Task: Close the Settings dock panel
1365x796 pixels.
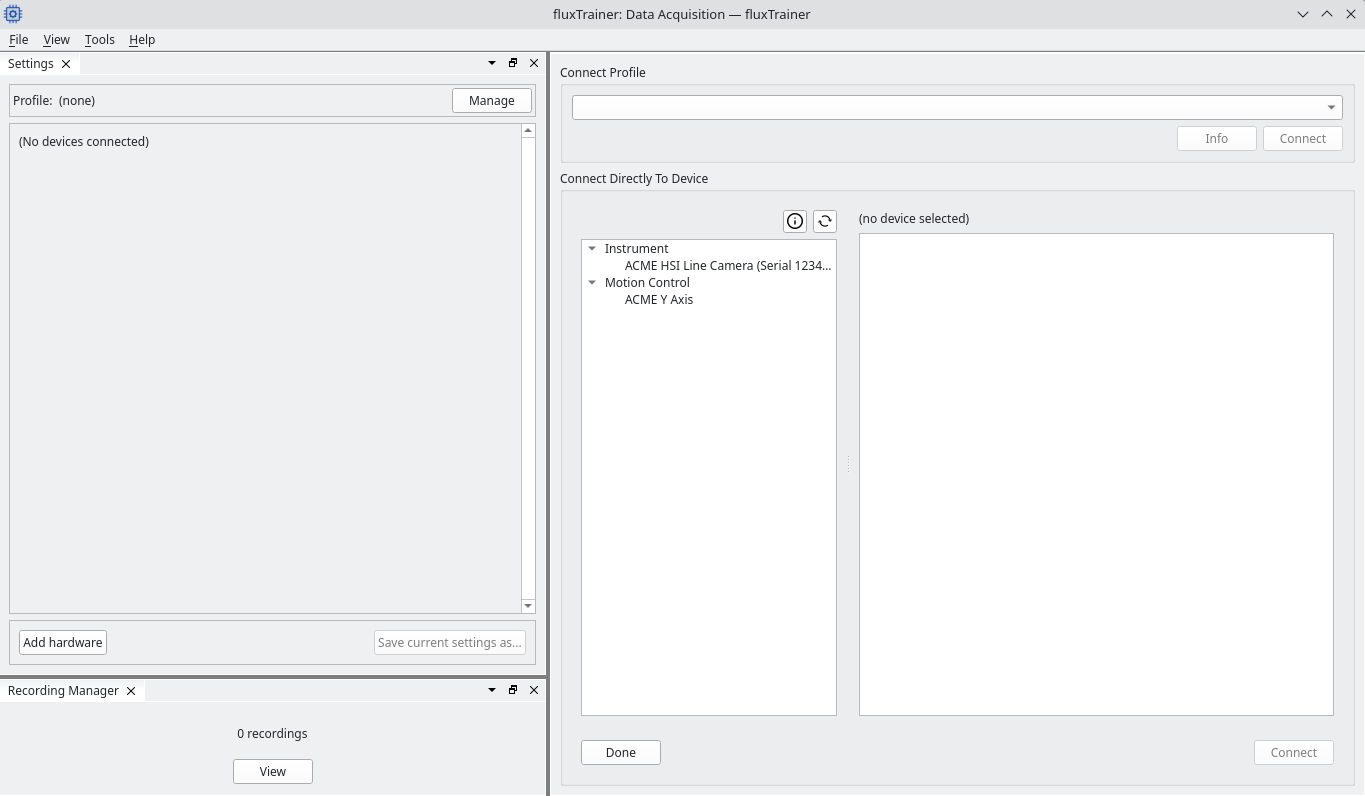Action: point(534,63)
